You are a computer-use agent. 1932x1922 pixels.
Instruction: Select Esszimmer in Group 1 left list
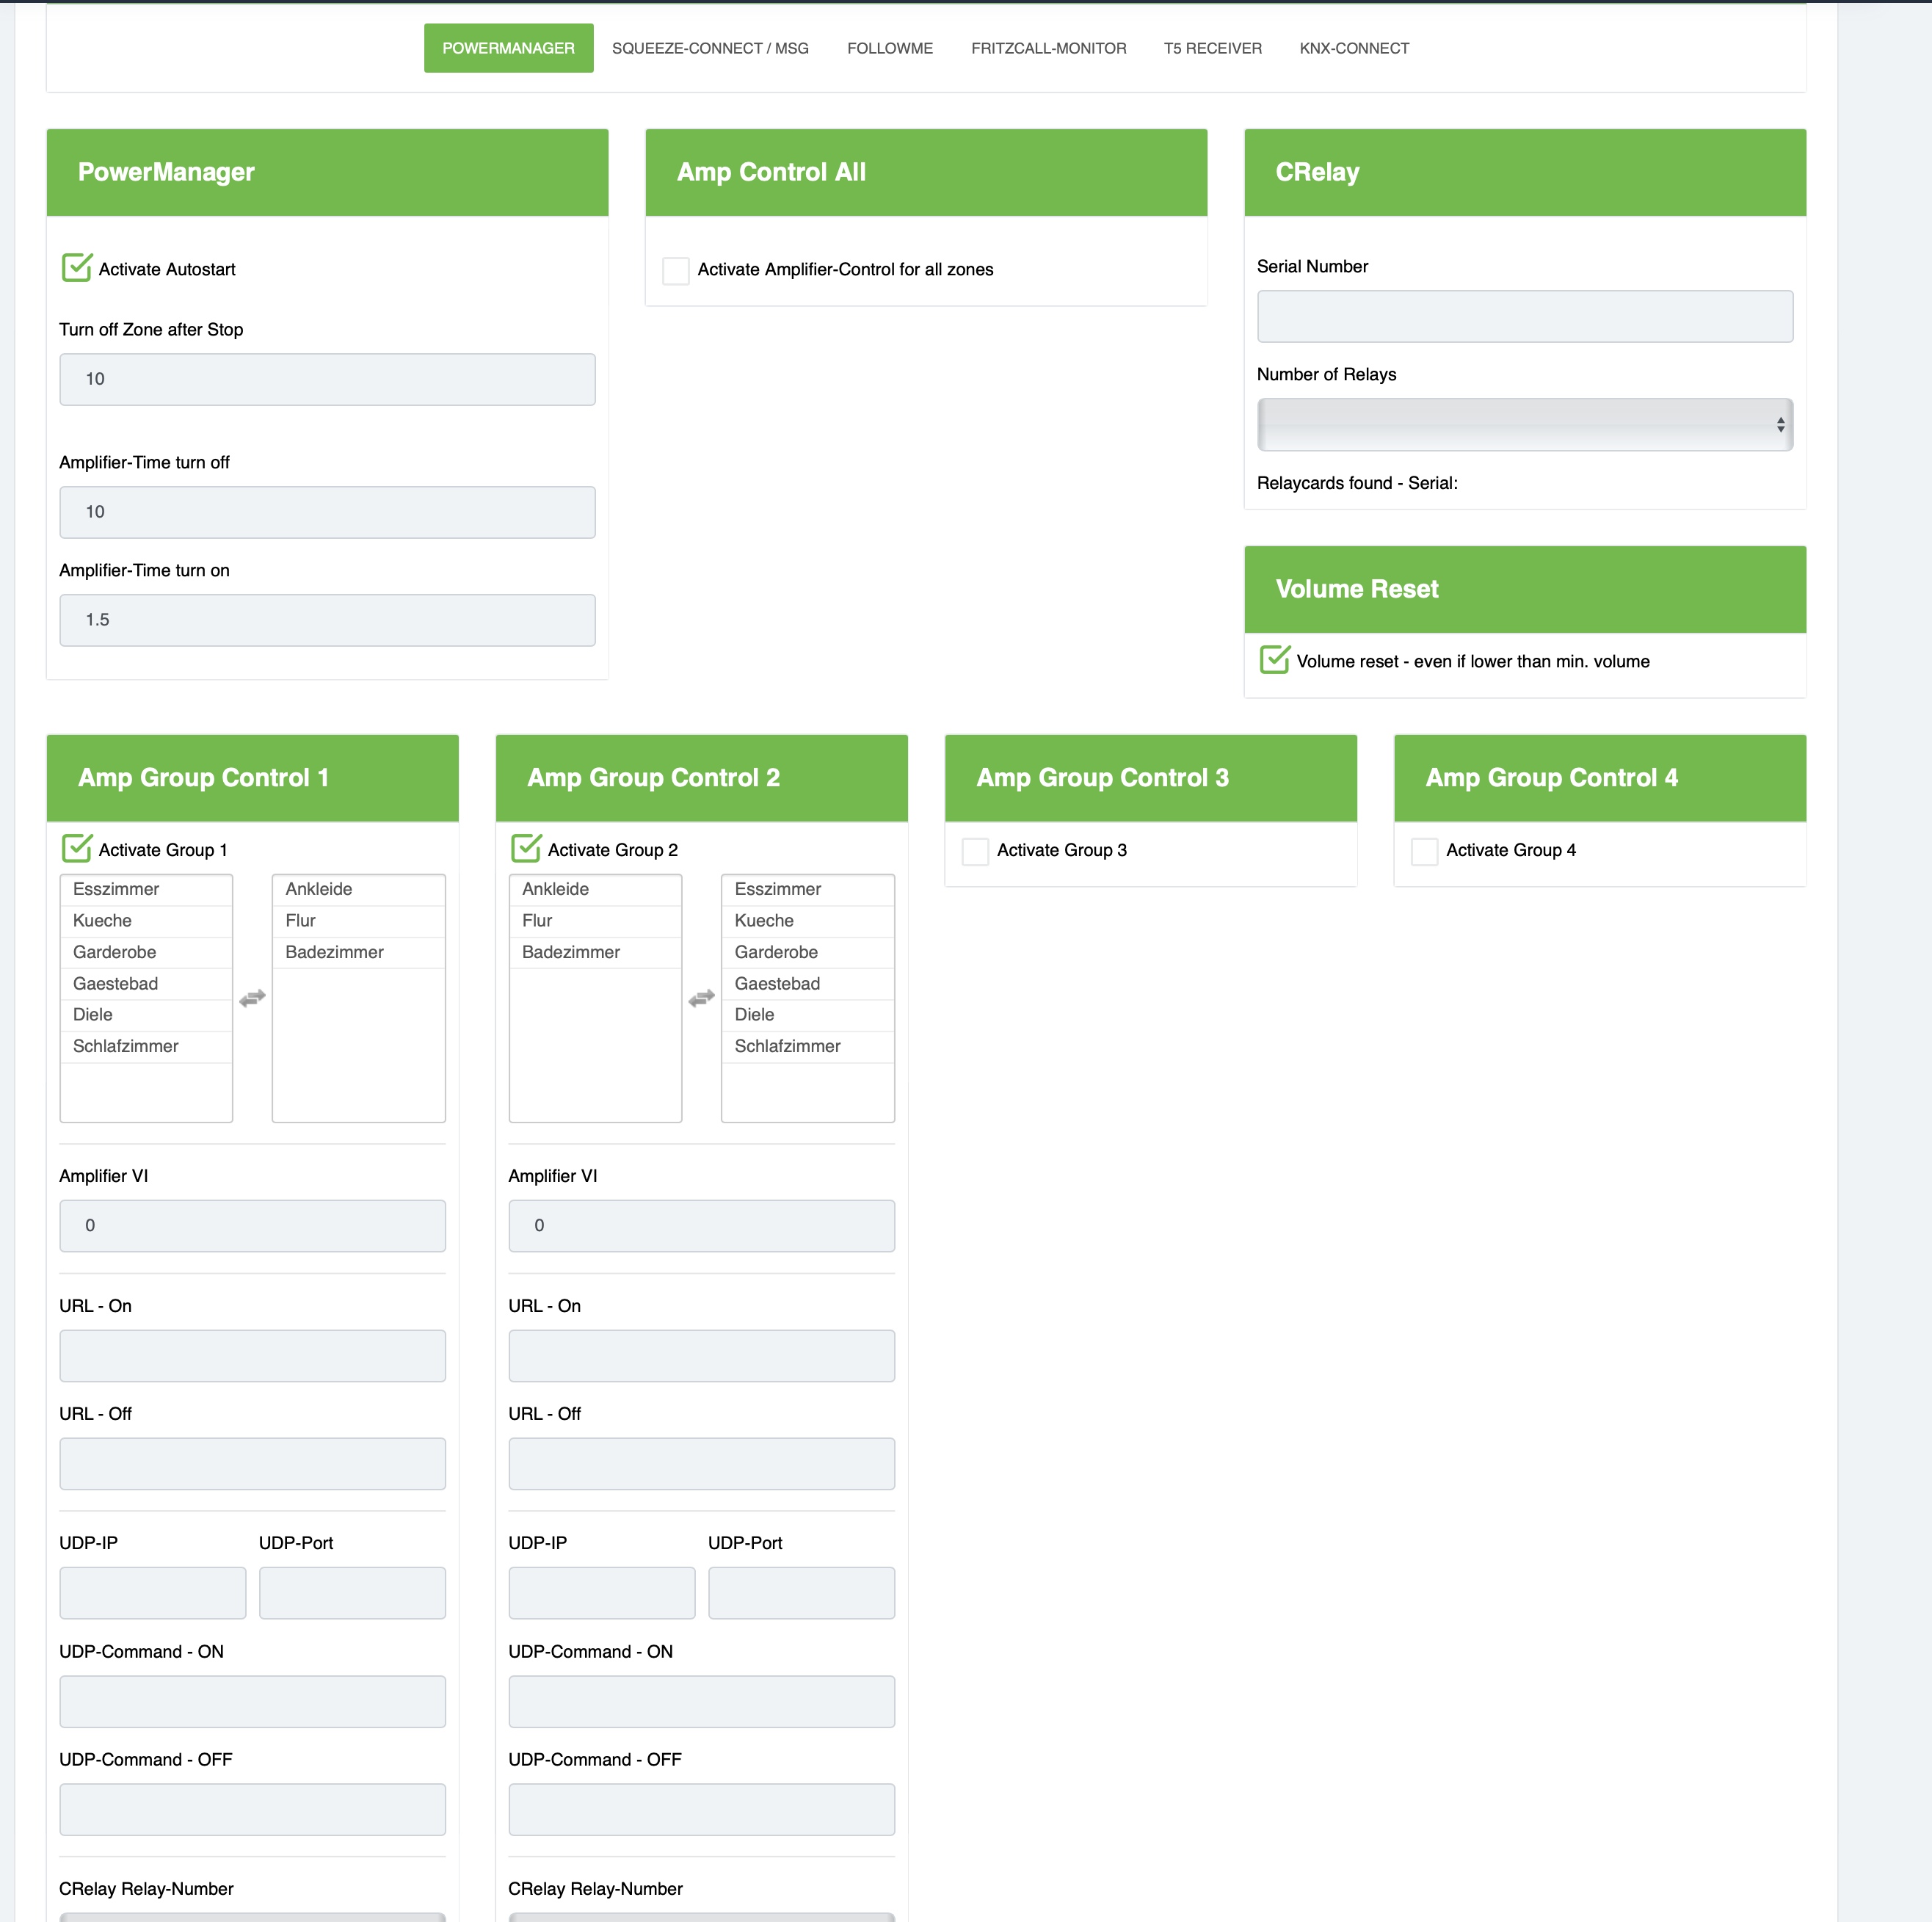click(x=146, y=889)
